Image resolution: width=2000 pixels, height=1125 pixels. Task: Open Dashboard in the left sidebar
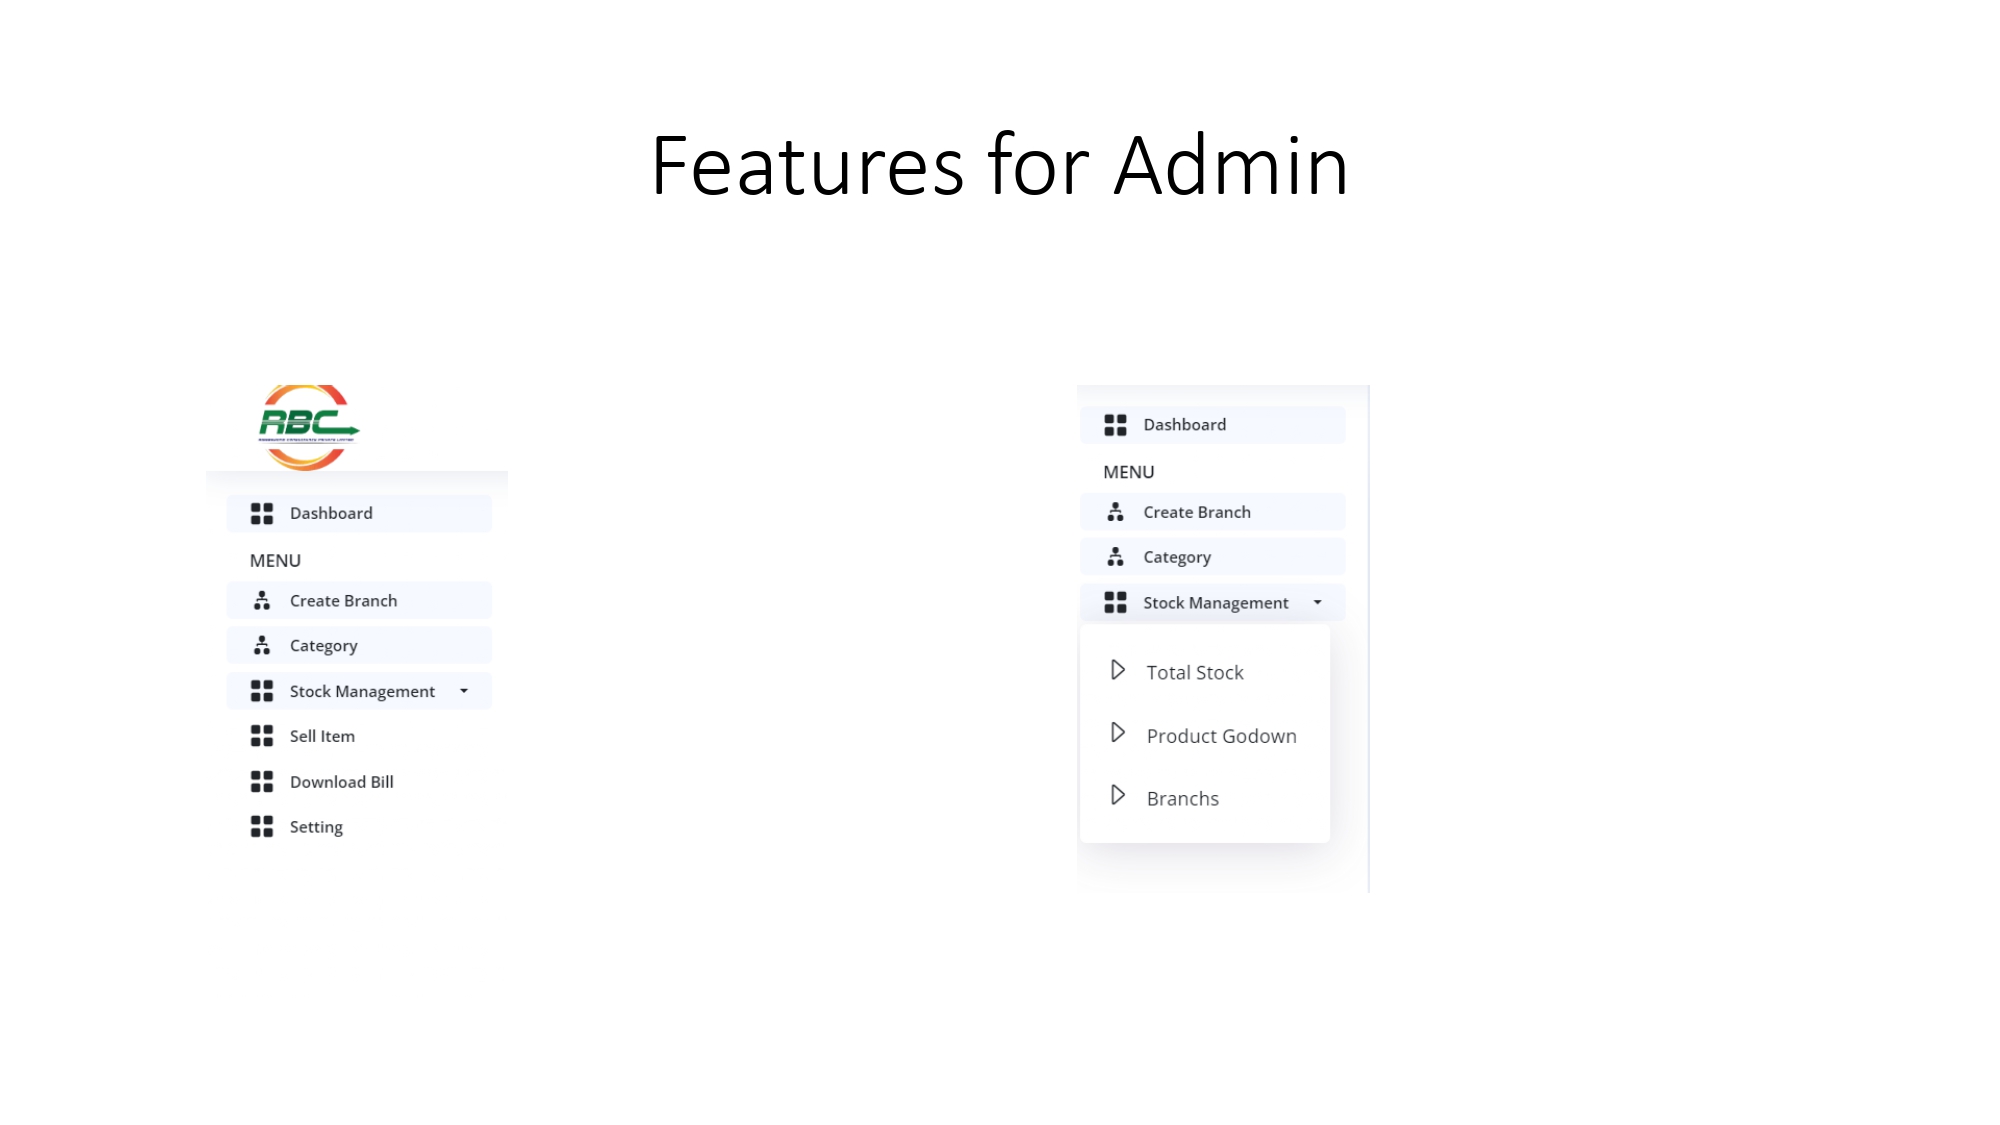[359, 513]
